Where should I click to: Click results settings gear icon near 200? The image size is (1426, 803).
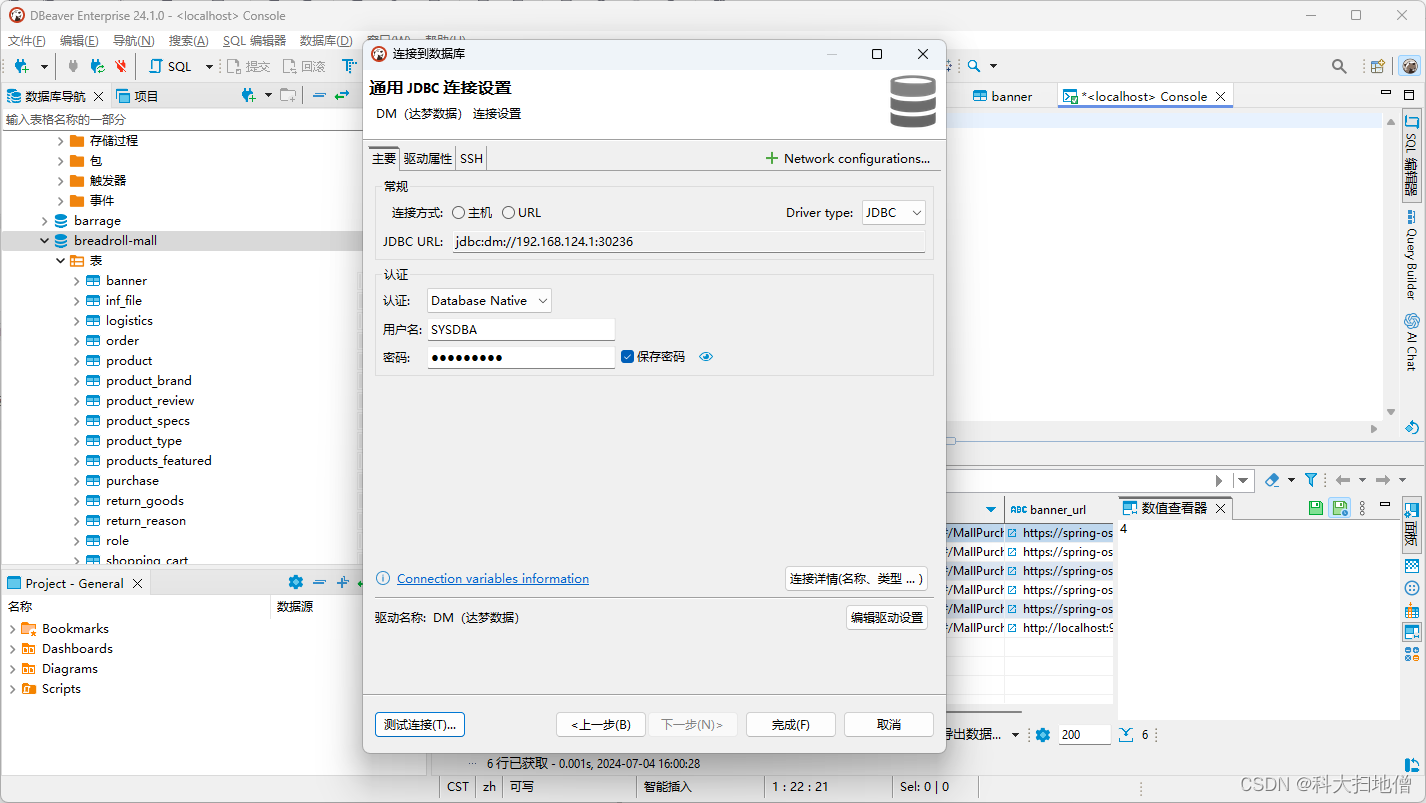point(1043,734)
